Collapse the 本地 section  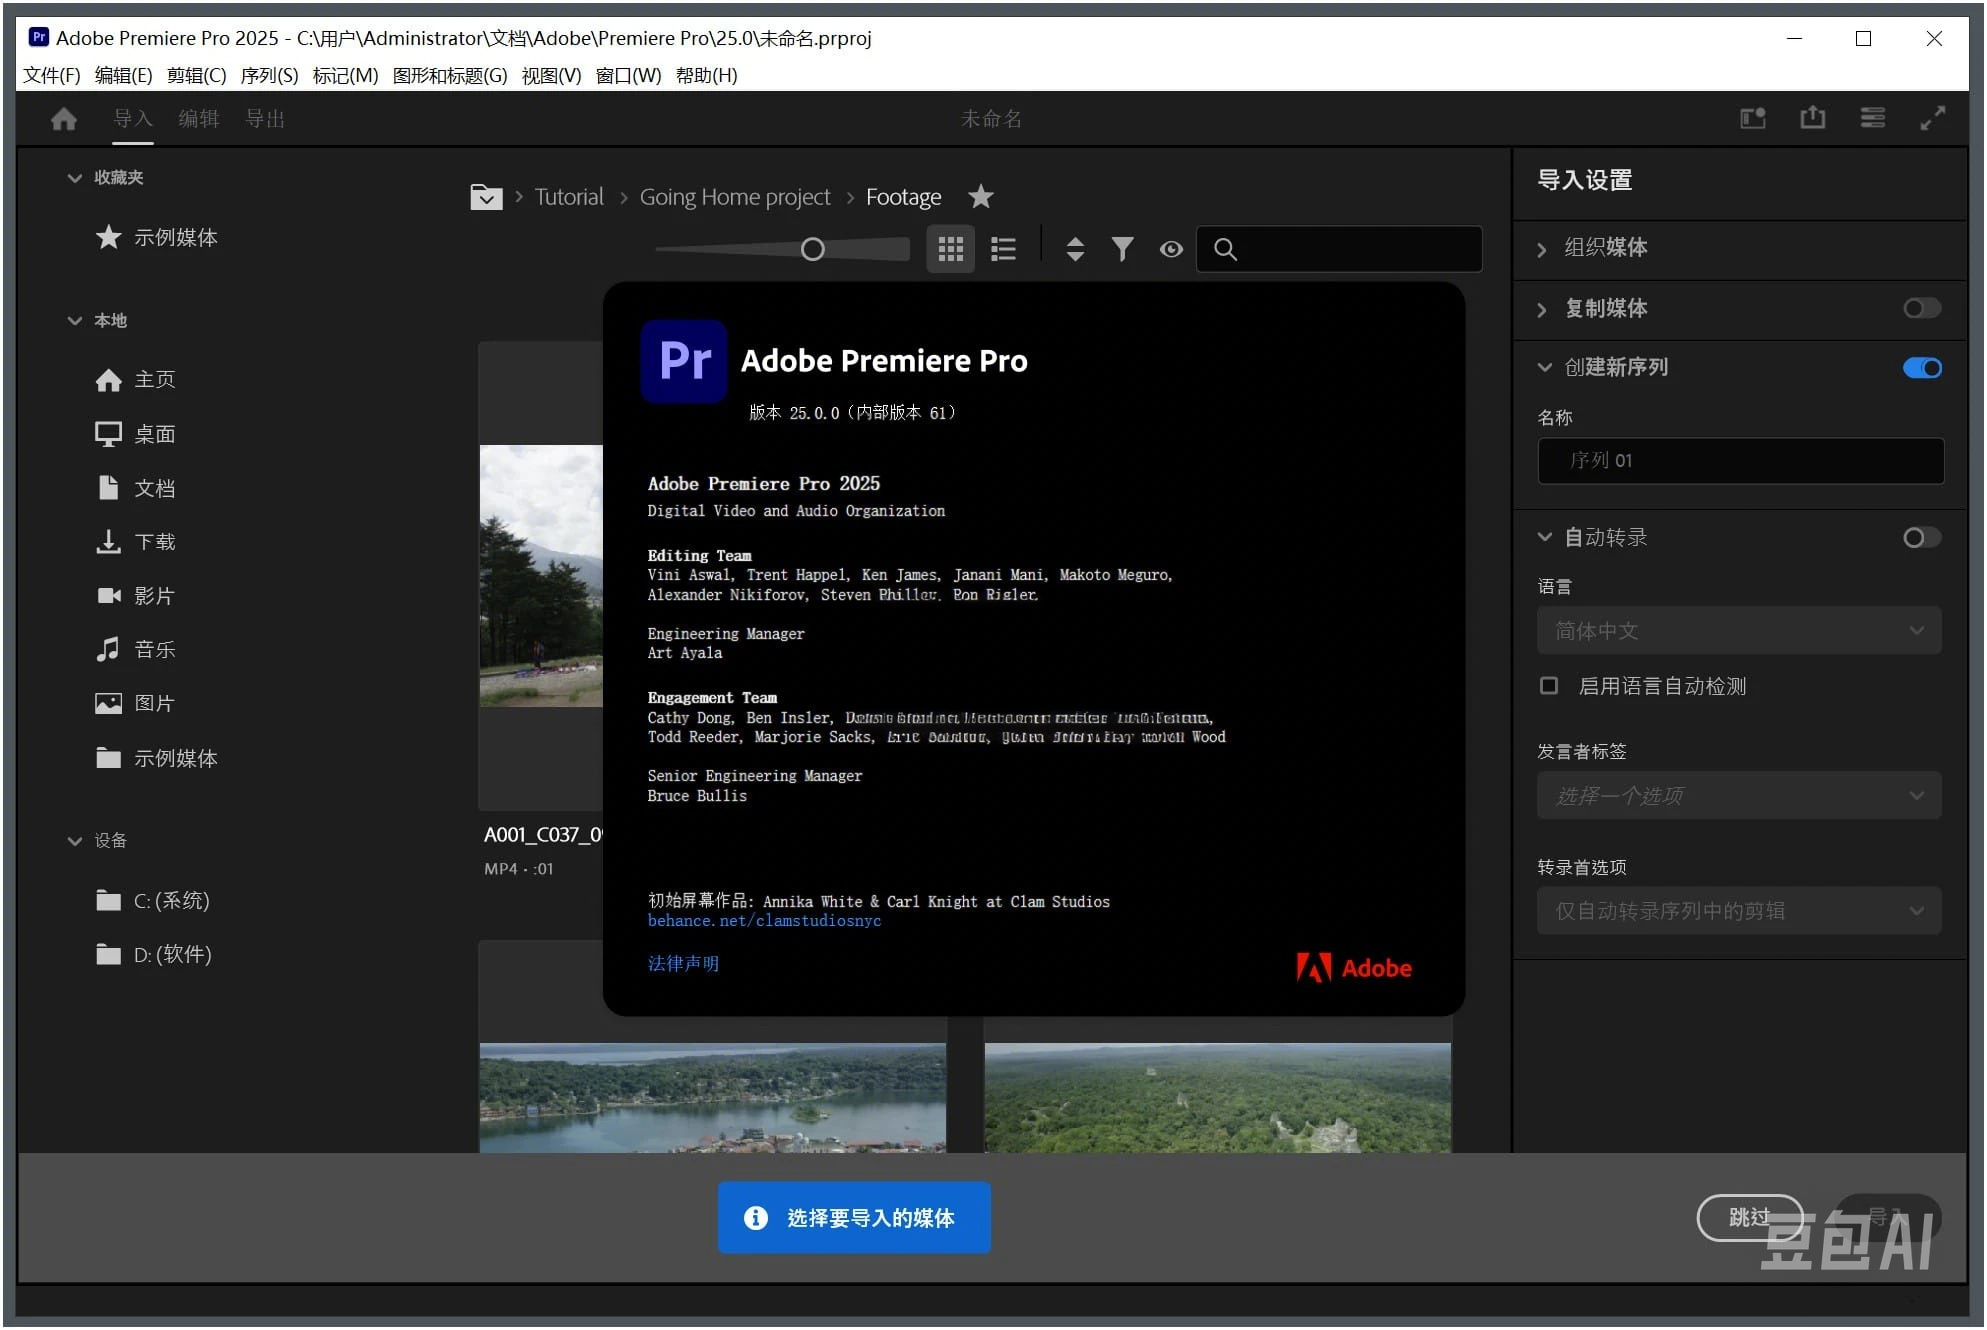click(x=75, y=321)
